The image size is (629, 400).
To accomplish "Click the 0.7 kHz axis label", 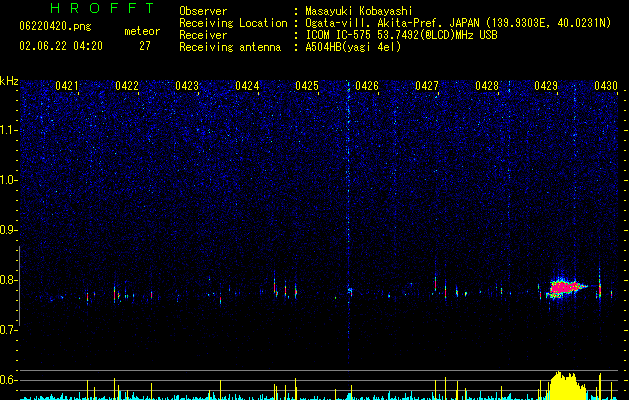I will [x=9, y=330].
